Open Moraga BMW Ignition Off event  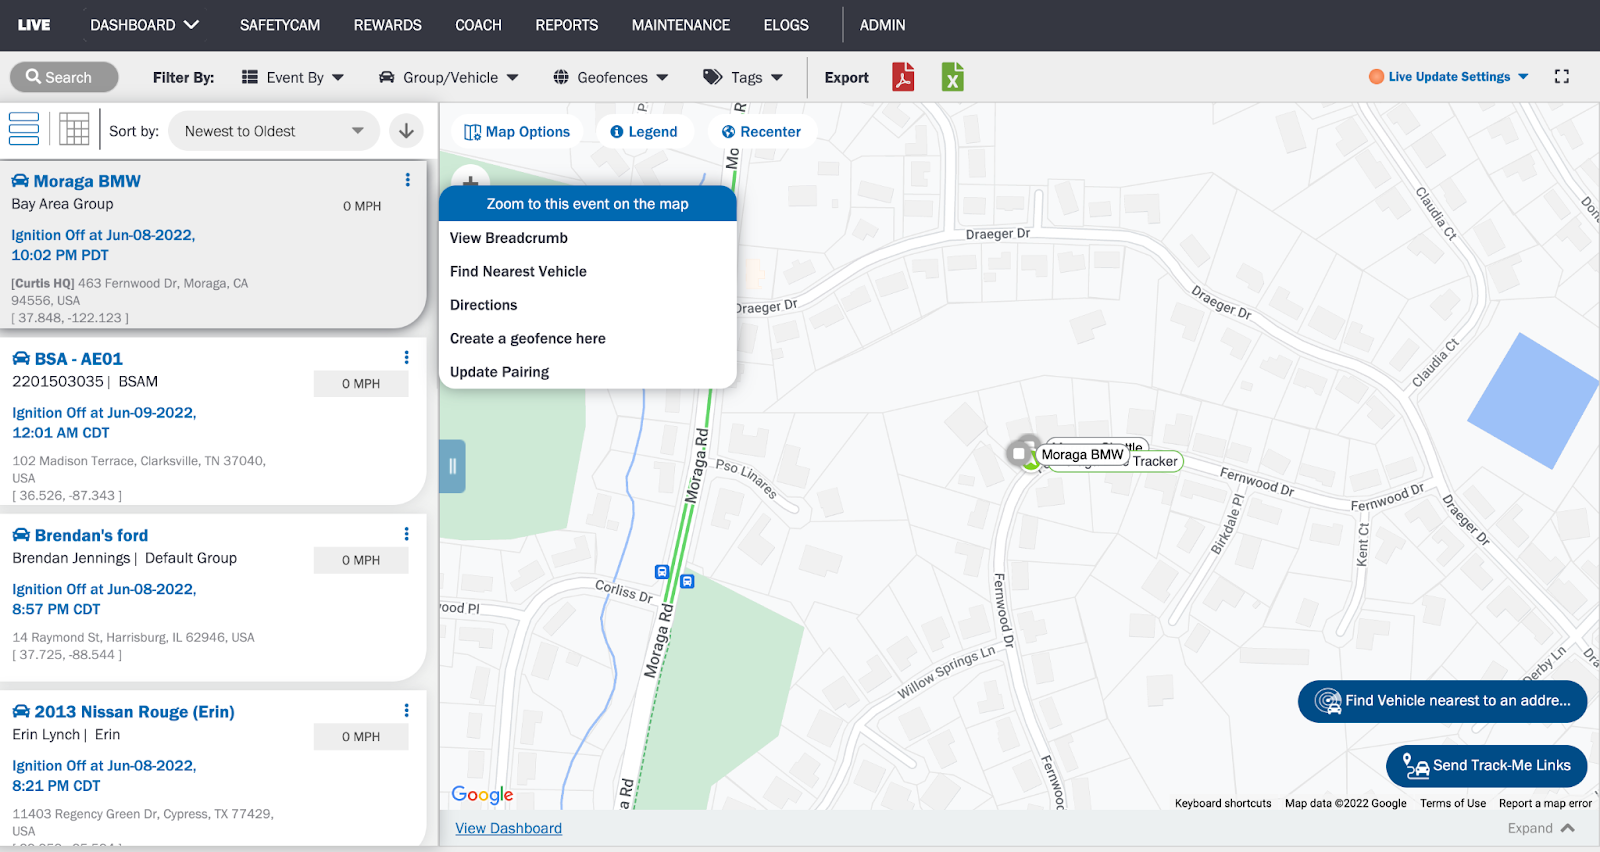[x=103, y=245]
